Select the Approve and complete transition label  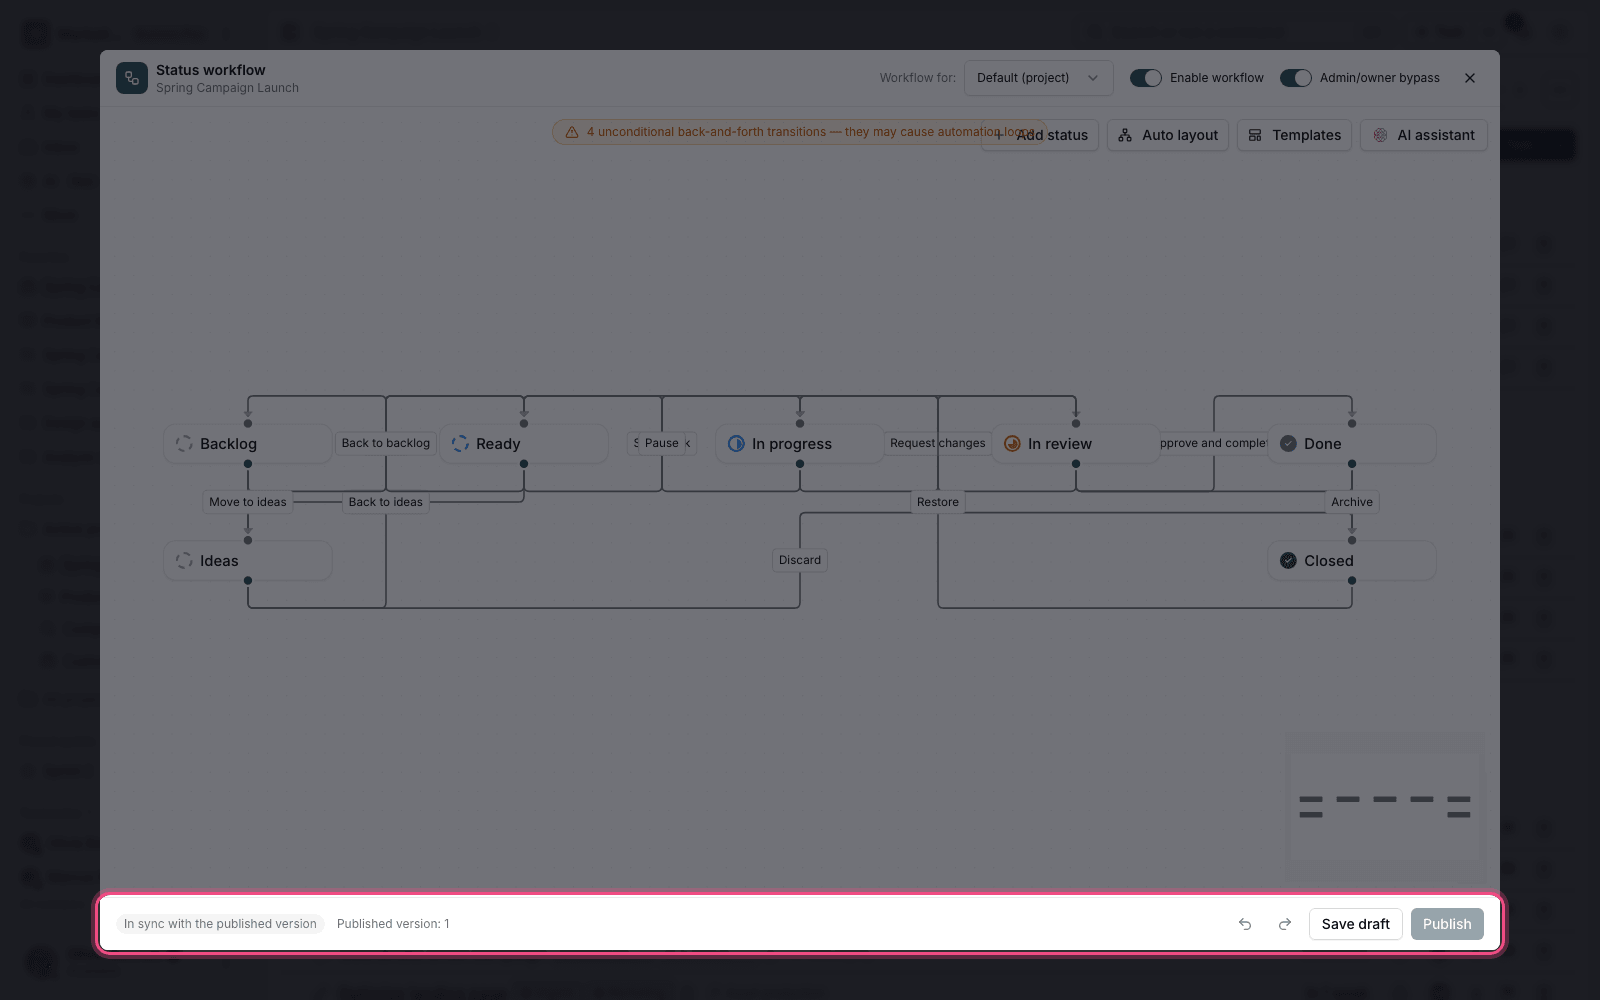[1214, 443]
